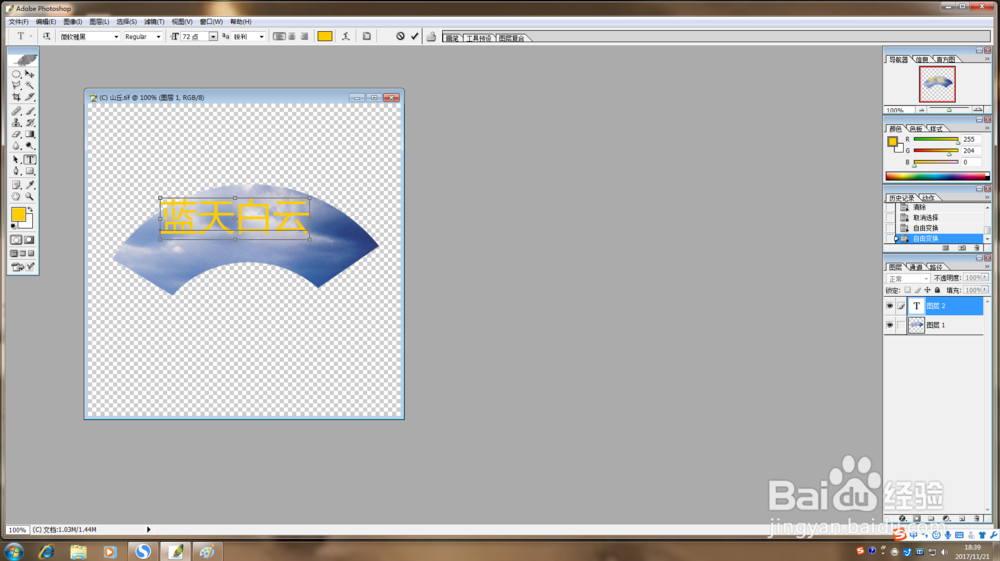
Task: Click the Create Warped Text icon
Action: [346, 36]
